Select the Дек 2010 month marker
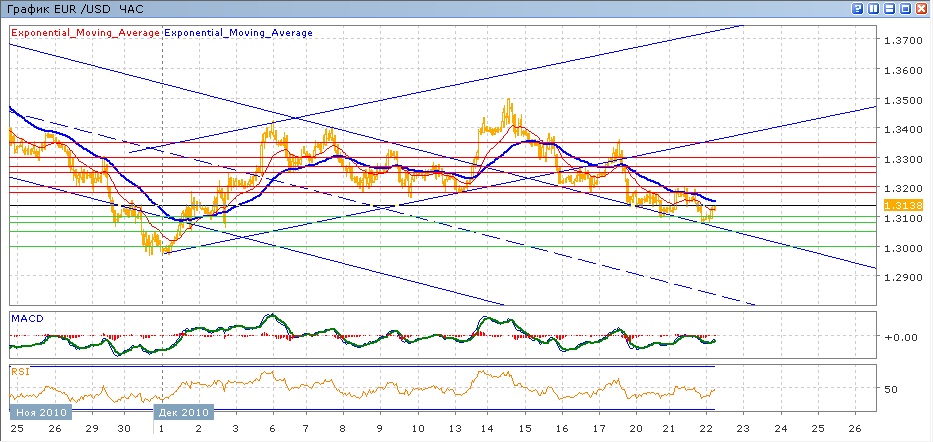The width and height of the screenshot is (933, 442). 185,412
